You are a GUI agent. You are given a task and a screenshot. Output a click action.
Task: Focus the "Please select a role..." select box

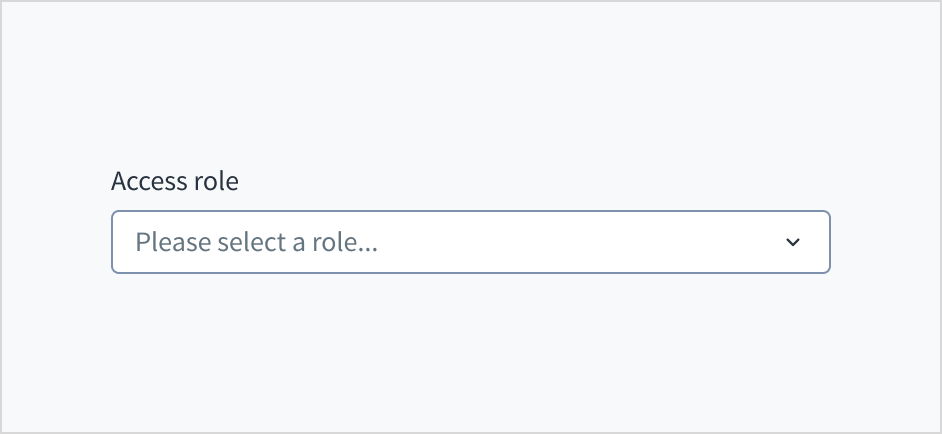click(470, 242)
